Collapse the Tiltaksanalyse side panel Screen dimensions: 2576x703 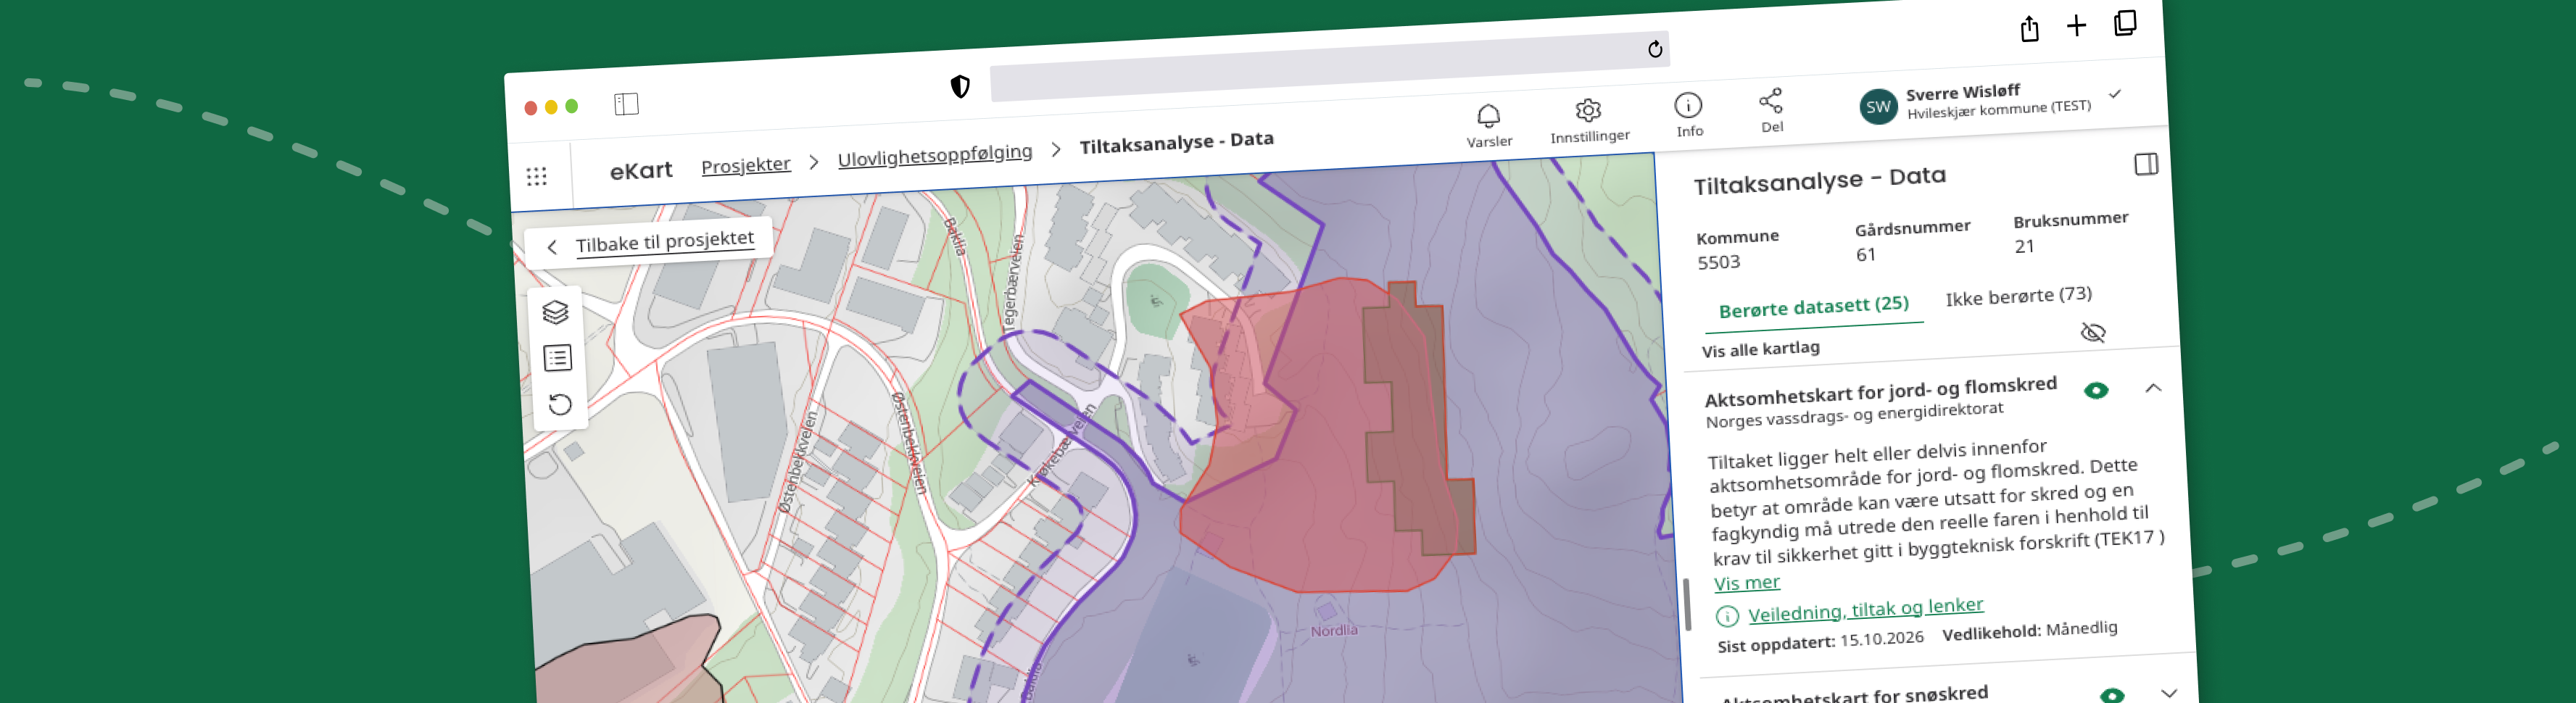(2146, 164)
